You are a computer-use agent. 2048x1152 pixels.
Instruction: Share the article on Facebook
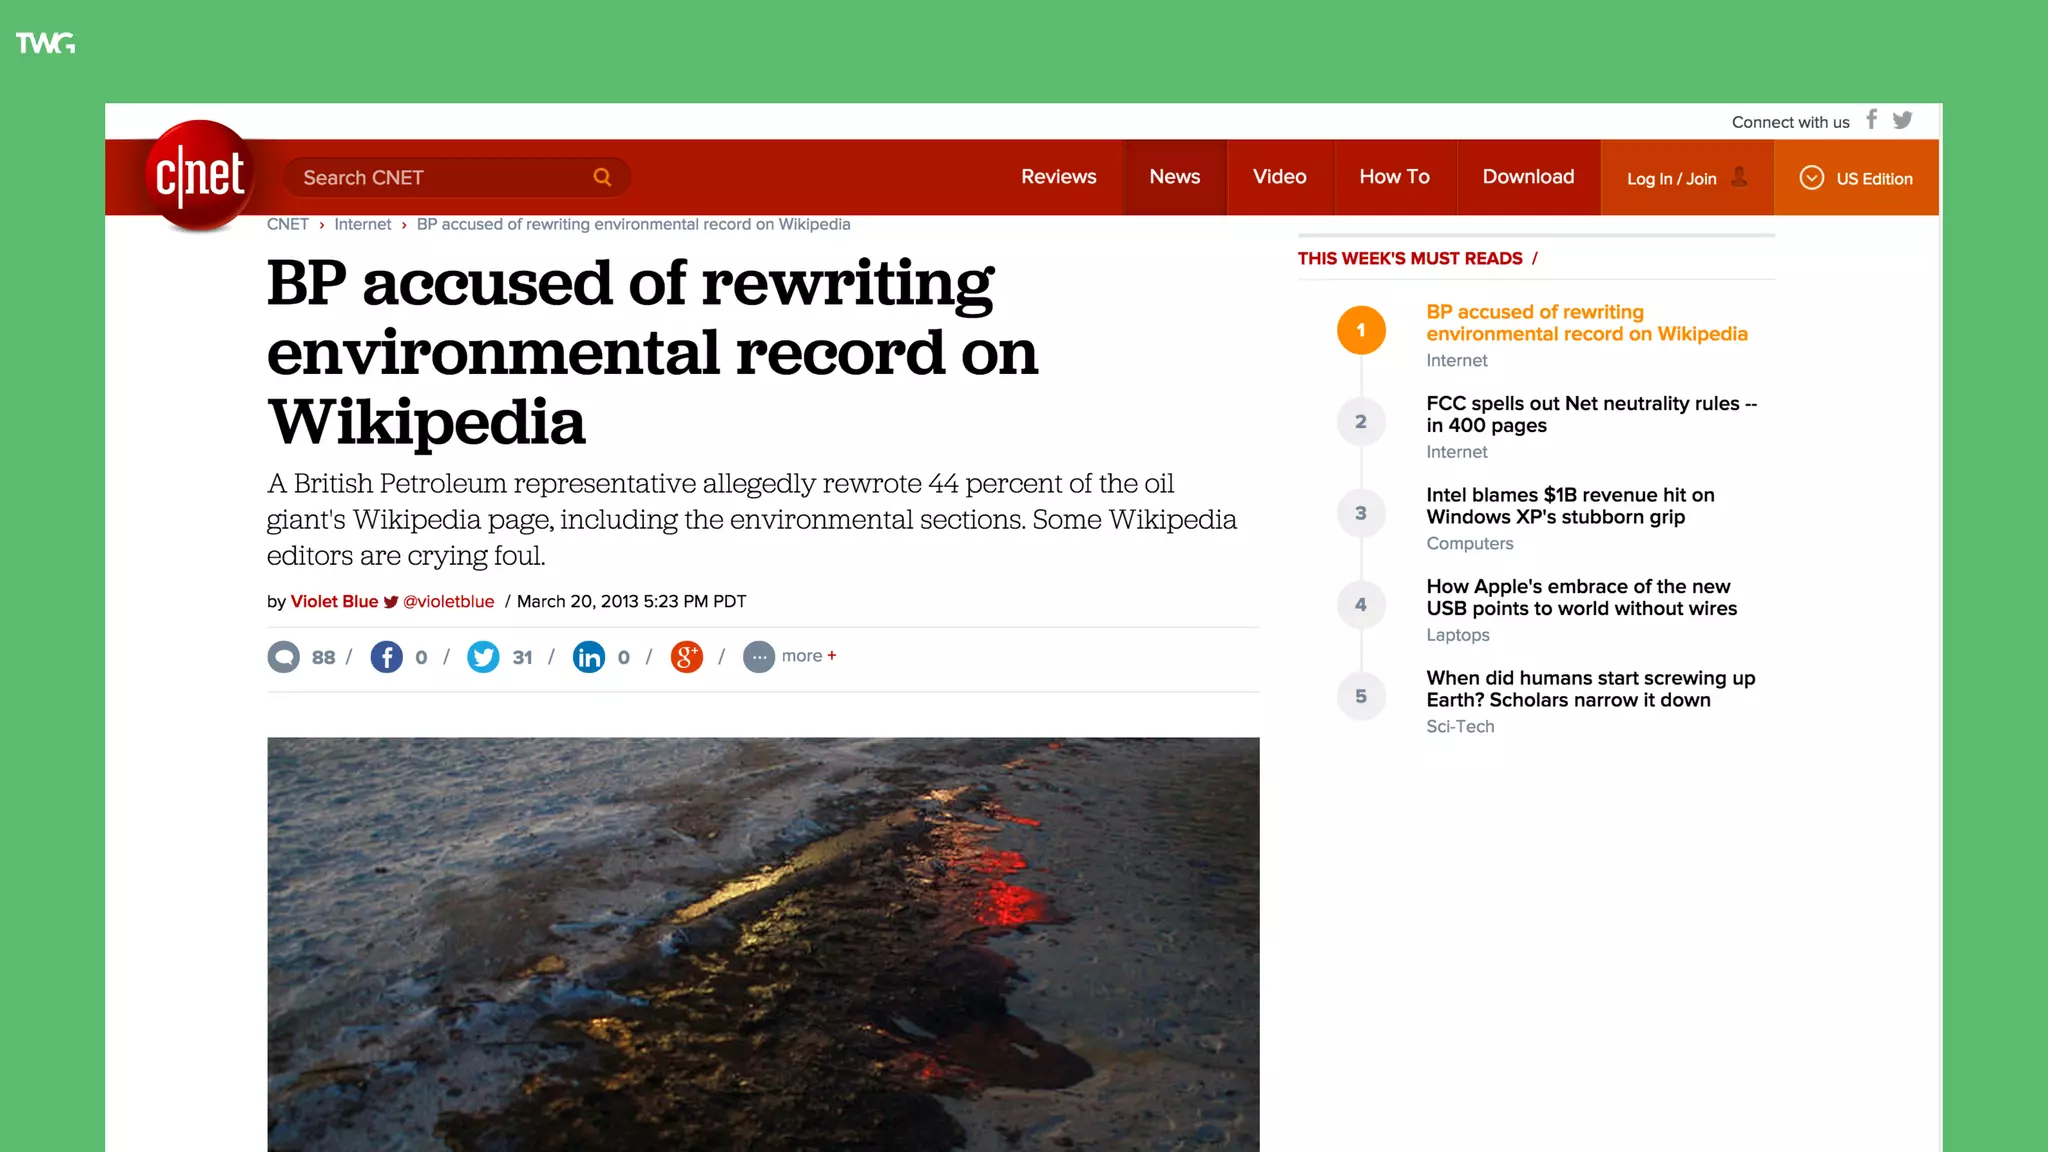pos(387,657)
